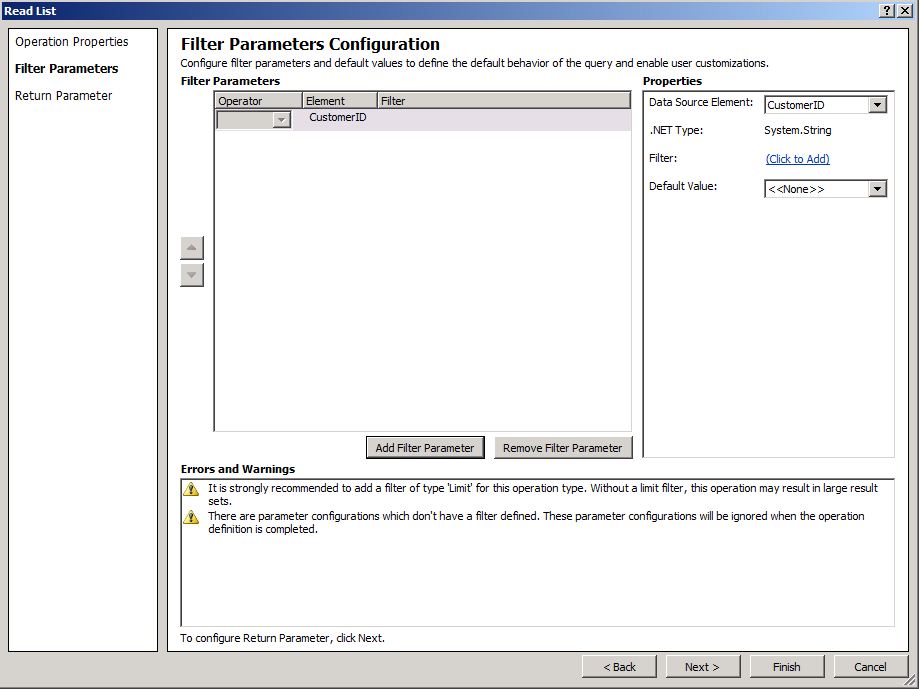The image size is (919, 689).
Task: Open the Operator dropdown for CustomerID
Action: pyautogui.click(x=281, y=120)
